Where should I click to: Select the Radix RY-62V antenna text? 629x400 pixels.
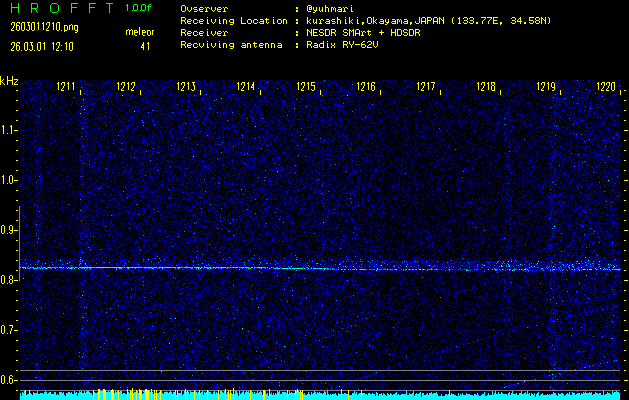pos(351,45)
